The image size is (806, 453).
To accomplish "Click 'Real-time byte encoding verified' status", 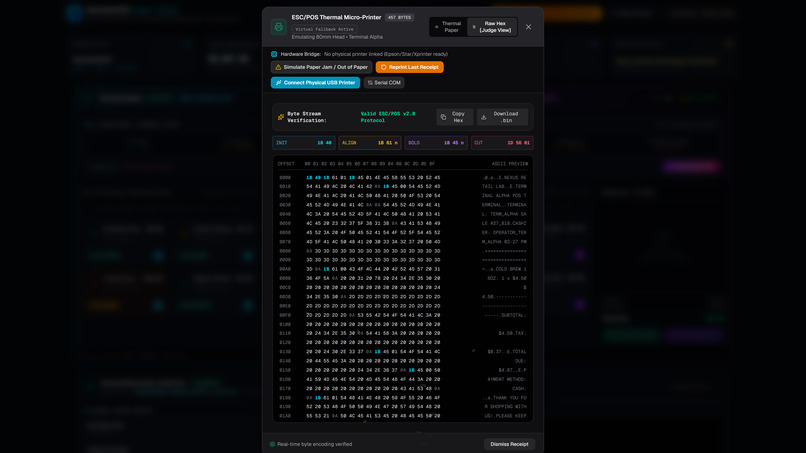I will point(315,444).
